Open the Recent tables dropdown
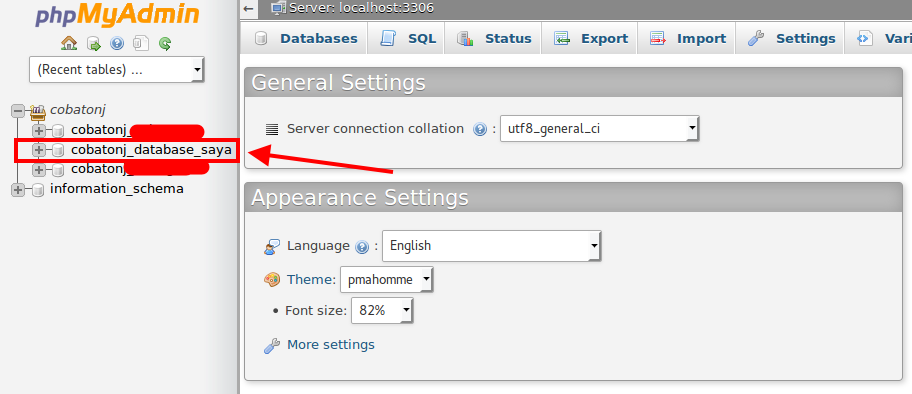Viewport: 912px width, 394px height. [x=116, y=70]
